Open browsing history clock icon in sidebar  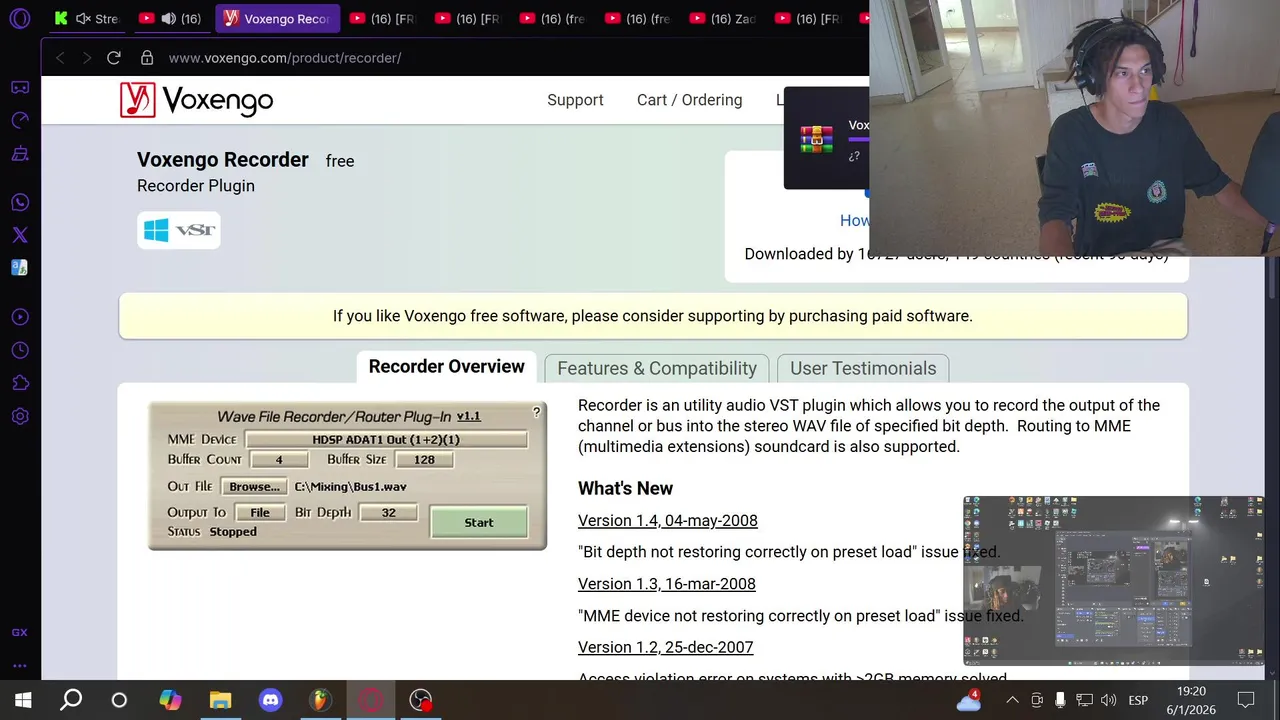(x=19, y=350)
